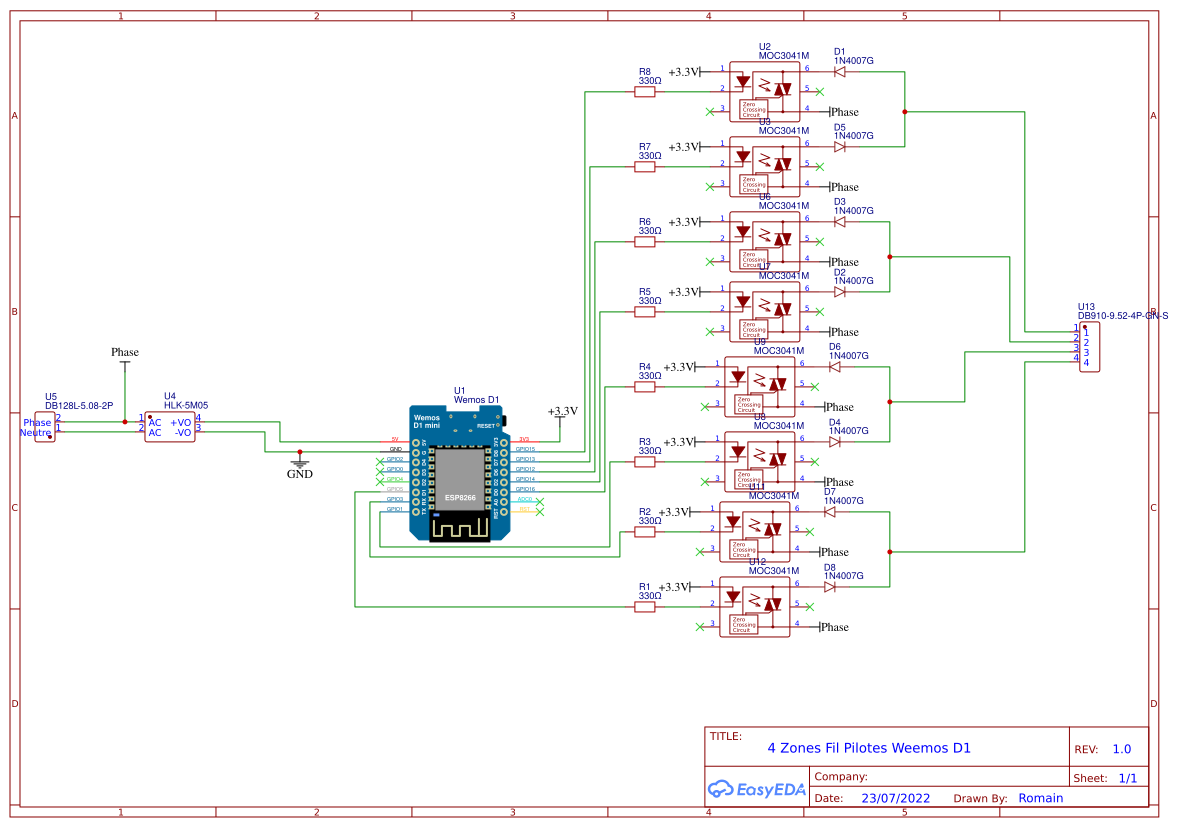Click the '330Ω' value under R1
This screenshot has width=1179, height=827.
click(x=650, y=596)
